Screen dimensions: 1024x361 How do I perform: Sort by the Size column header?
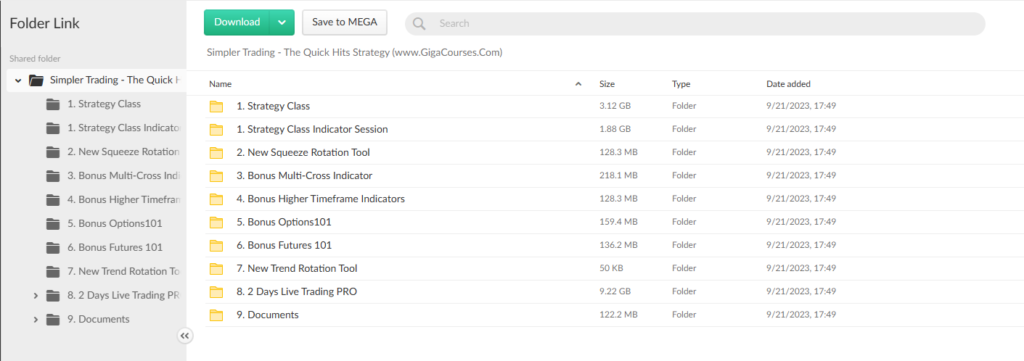coord(607,84)
